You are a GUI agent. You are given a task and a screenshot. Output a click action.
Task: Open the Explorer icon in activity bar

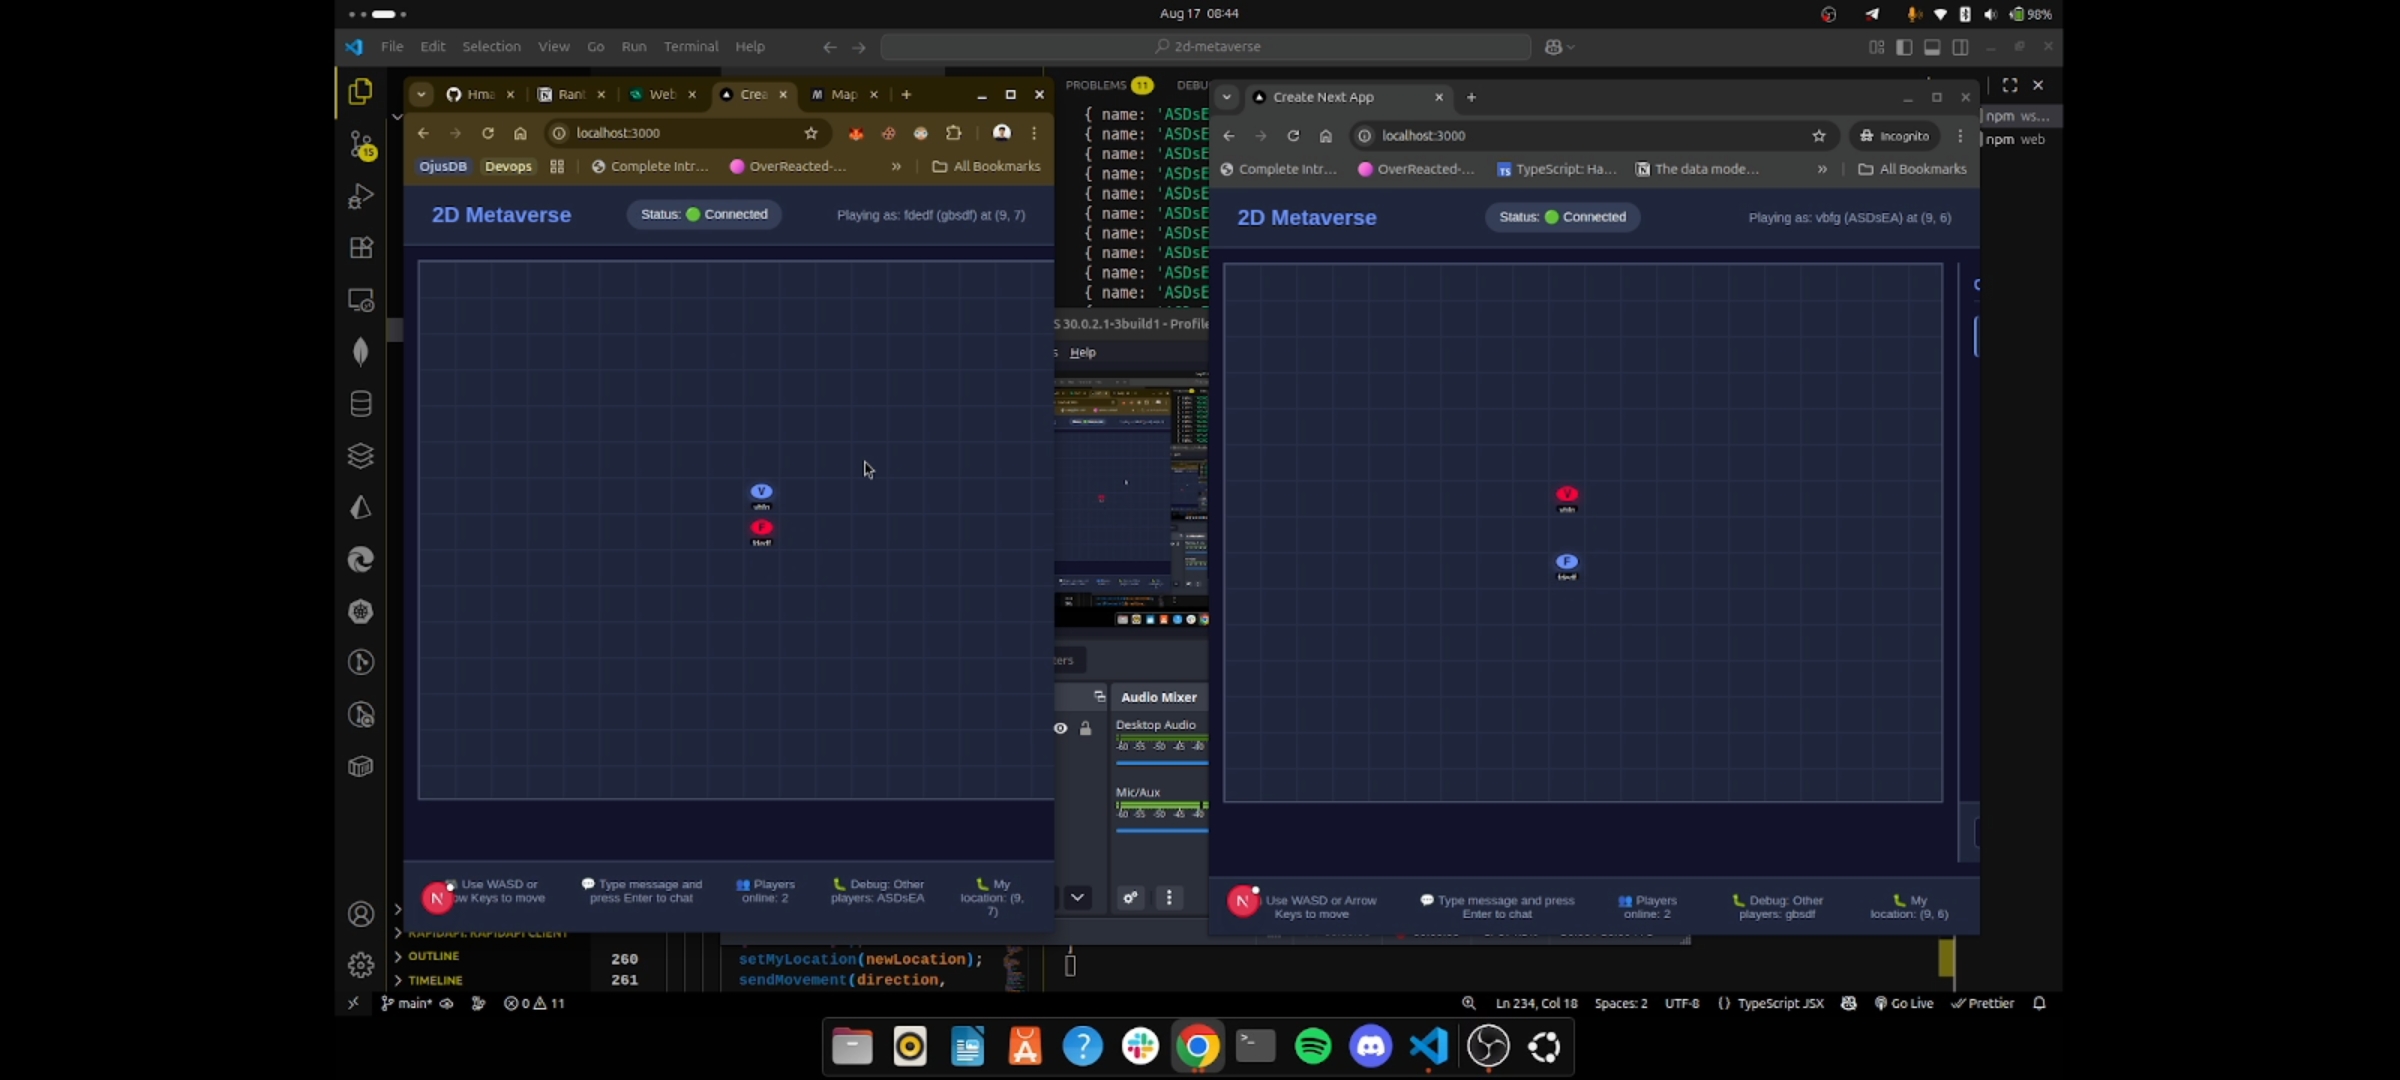click(360, 92)
